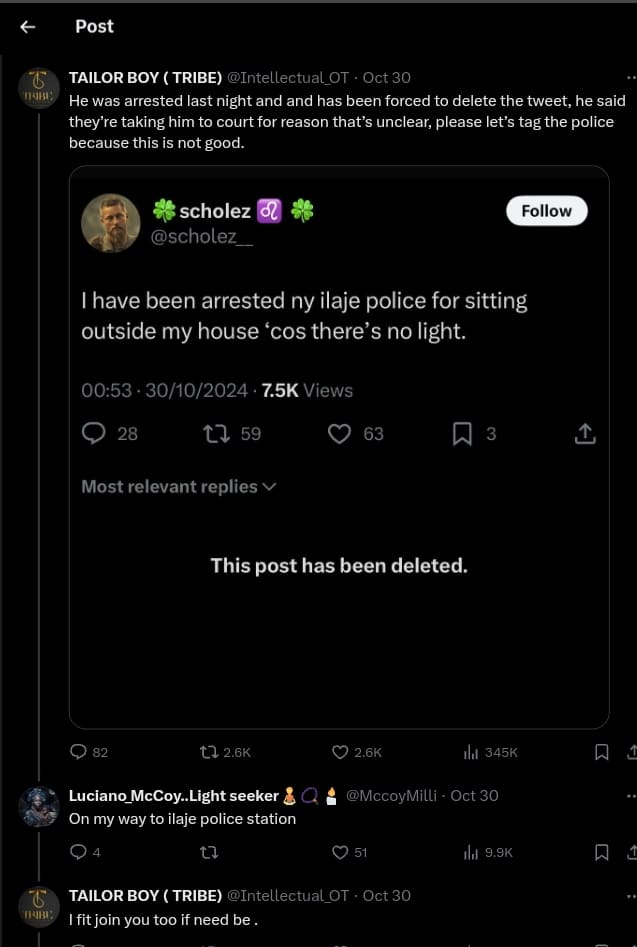Image resolution: width=637 pixels, height=947 pixels.
Task: Open more options on Luciano_McCoy's reply
Action: [x=630, y=796]
